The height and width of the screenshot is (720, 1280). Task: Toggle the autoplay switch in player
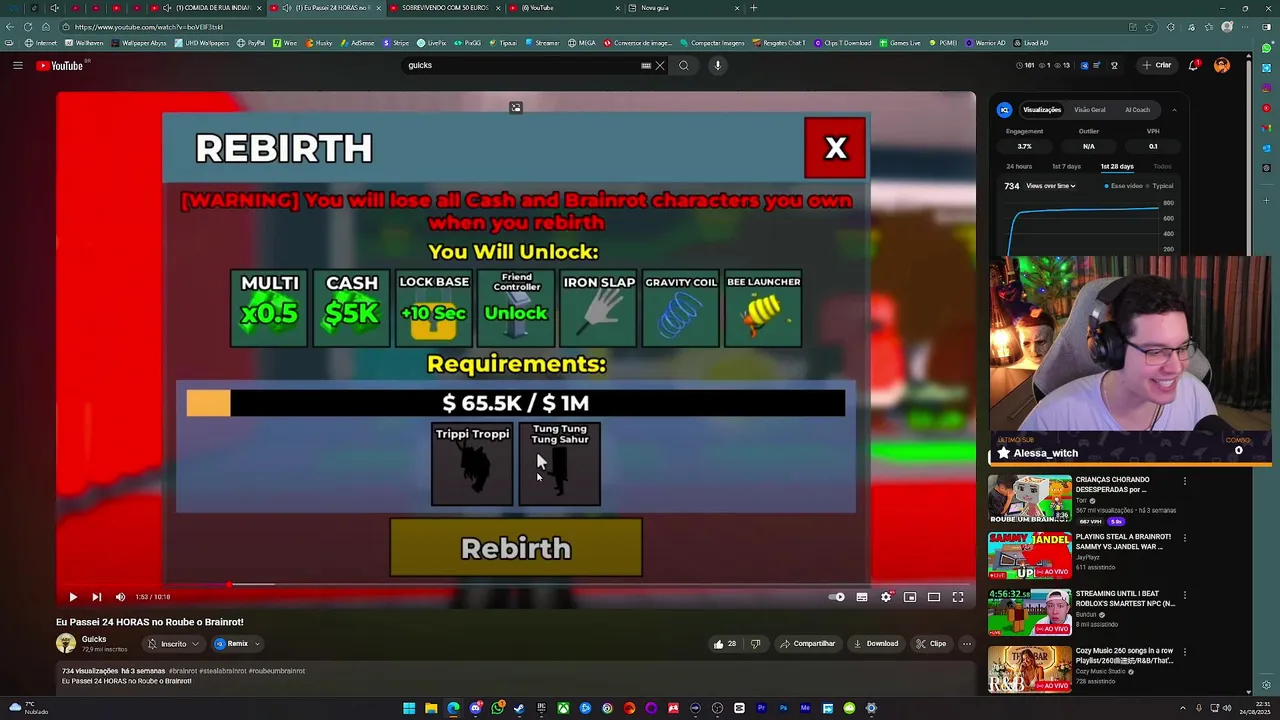pos(837,597)
